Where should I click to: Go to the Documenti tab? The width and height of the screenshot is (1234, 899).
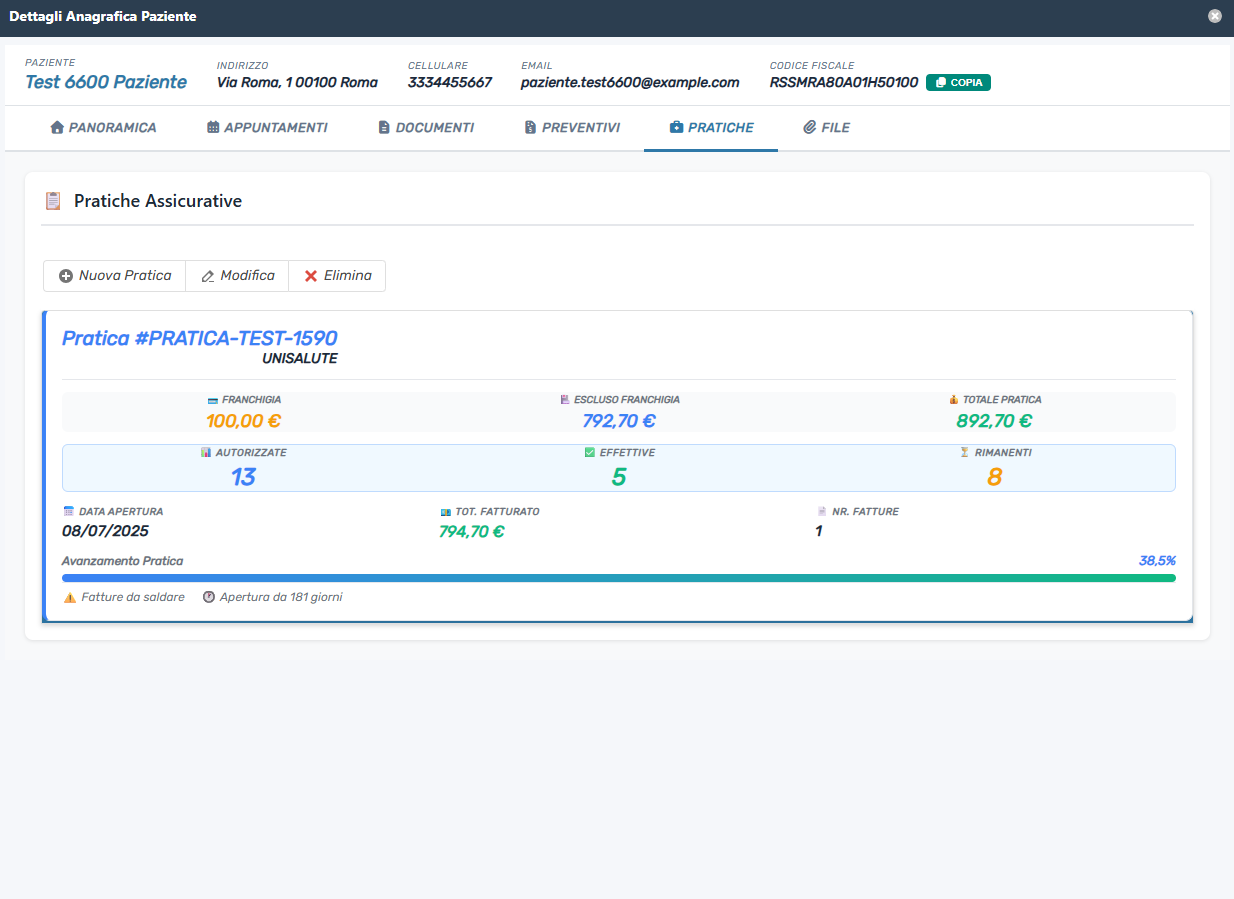(x=426, y=128)
